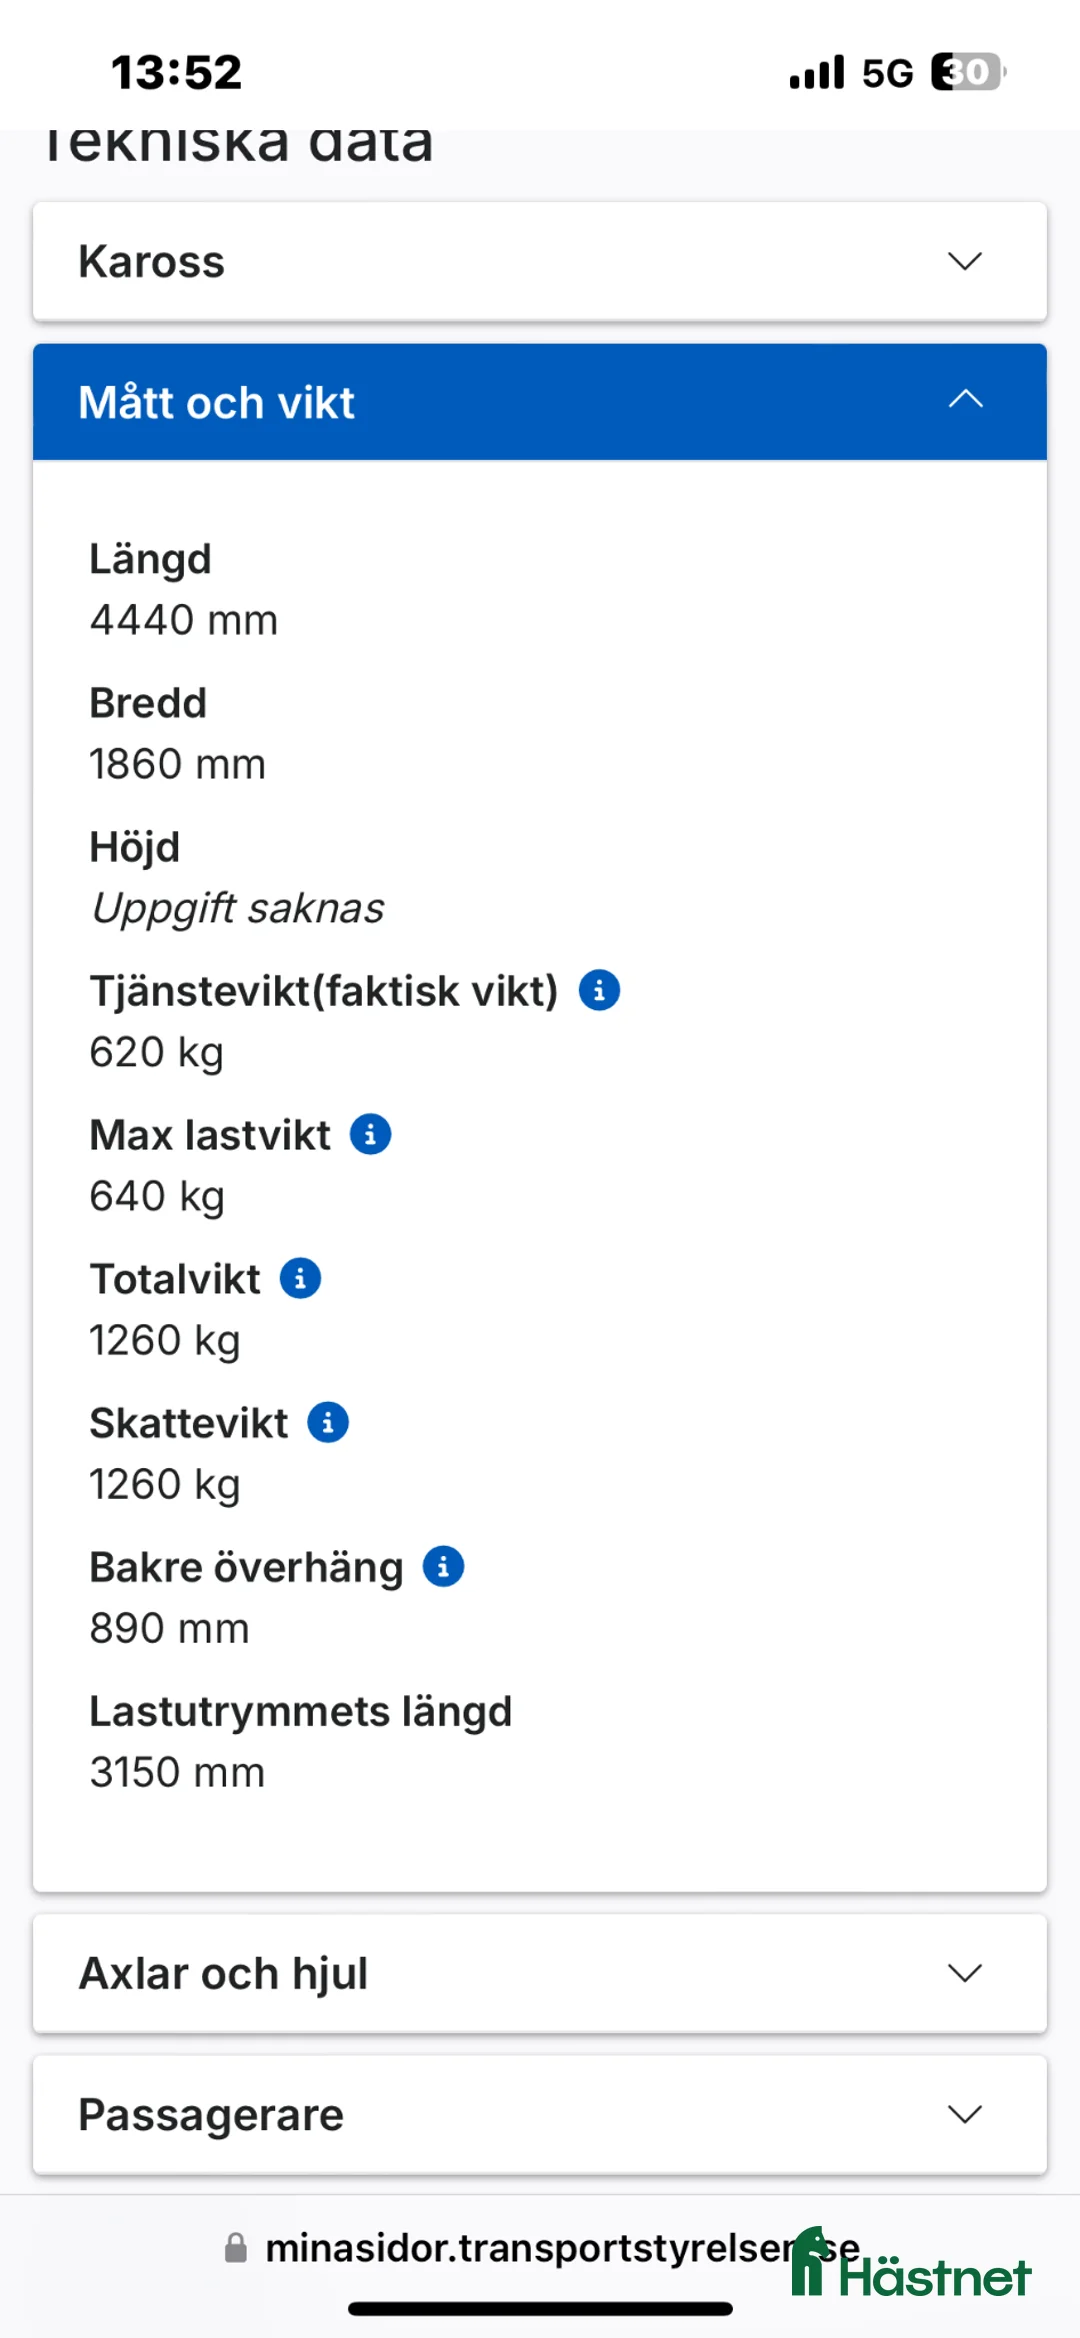Tap the cellular signal bars icon

tap(812, 71)
